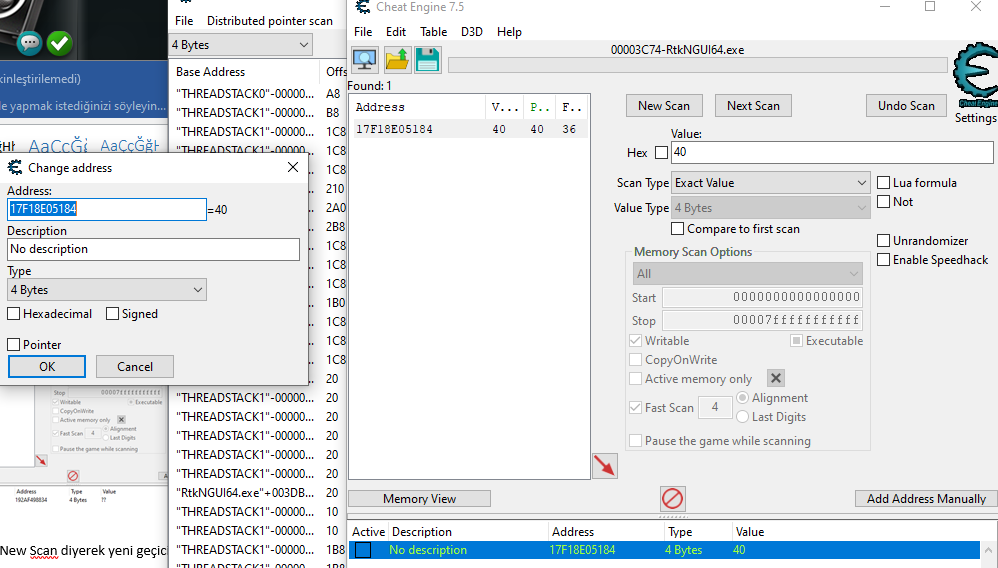The height and width of the screenshot is (568, 998).
Task: Open the process list computer icon
Action: (365, 60)
